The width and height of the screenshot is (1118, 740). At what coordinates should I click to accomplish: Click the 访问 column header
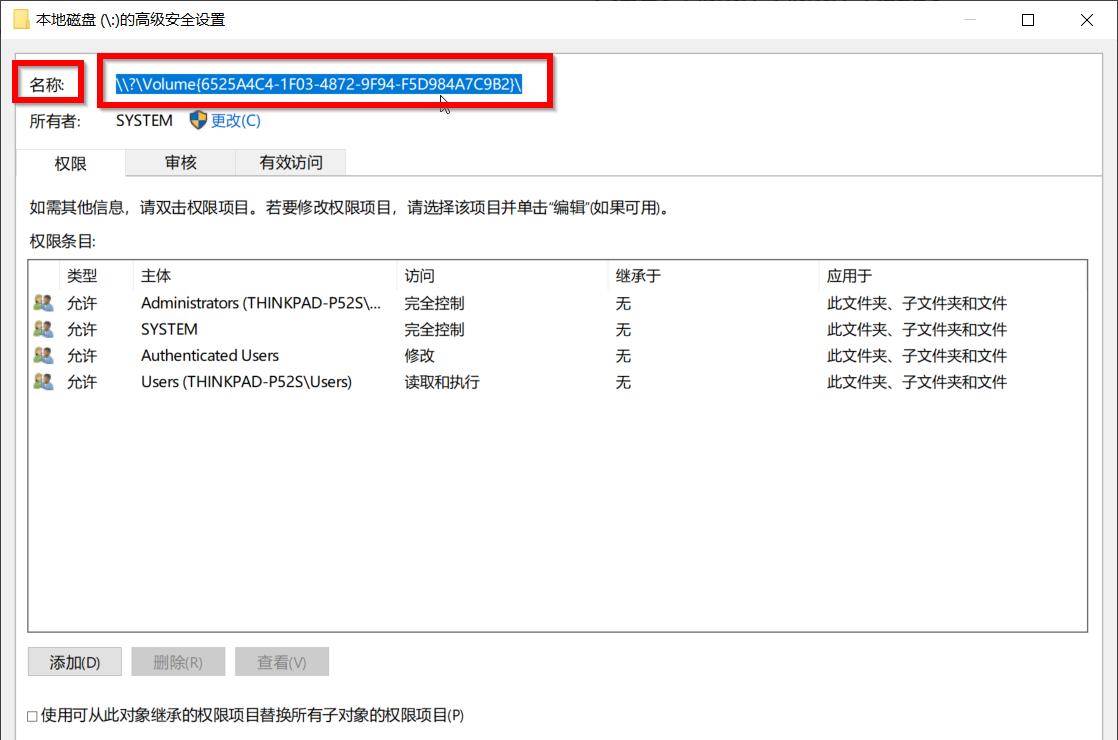click(x=502, y=275)
